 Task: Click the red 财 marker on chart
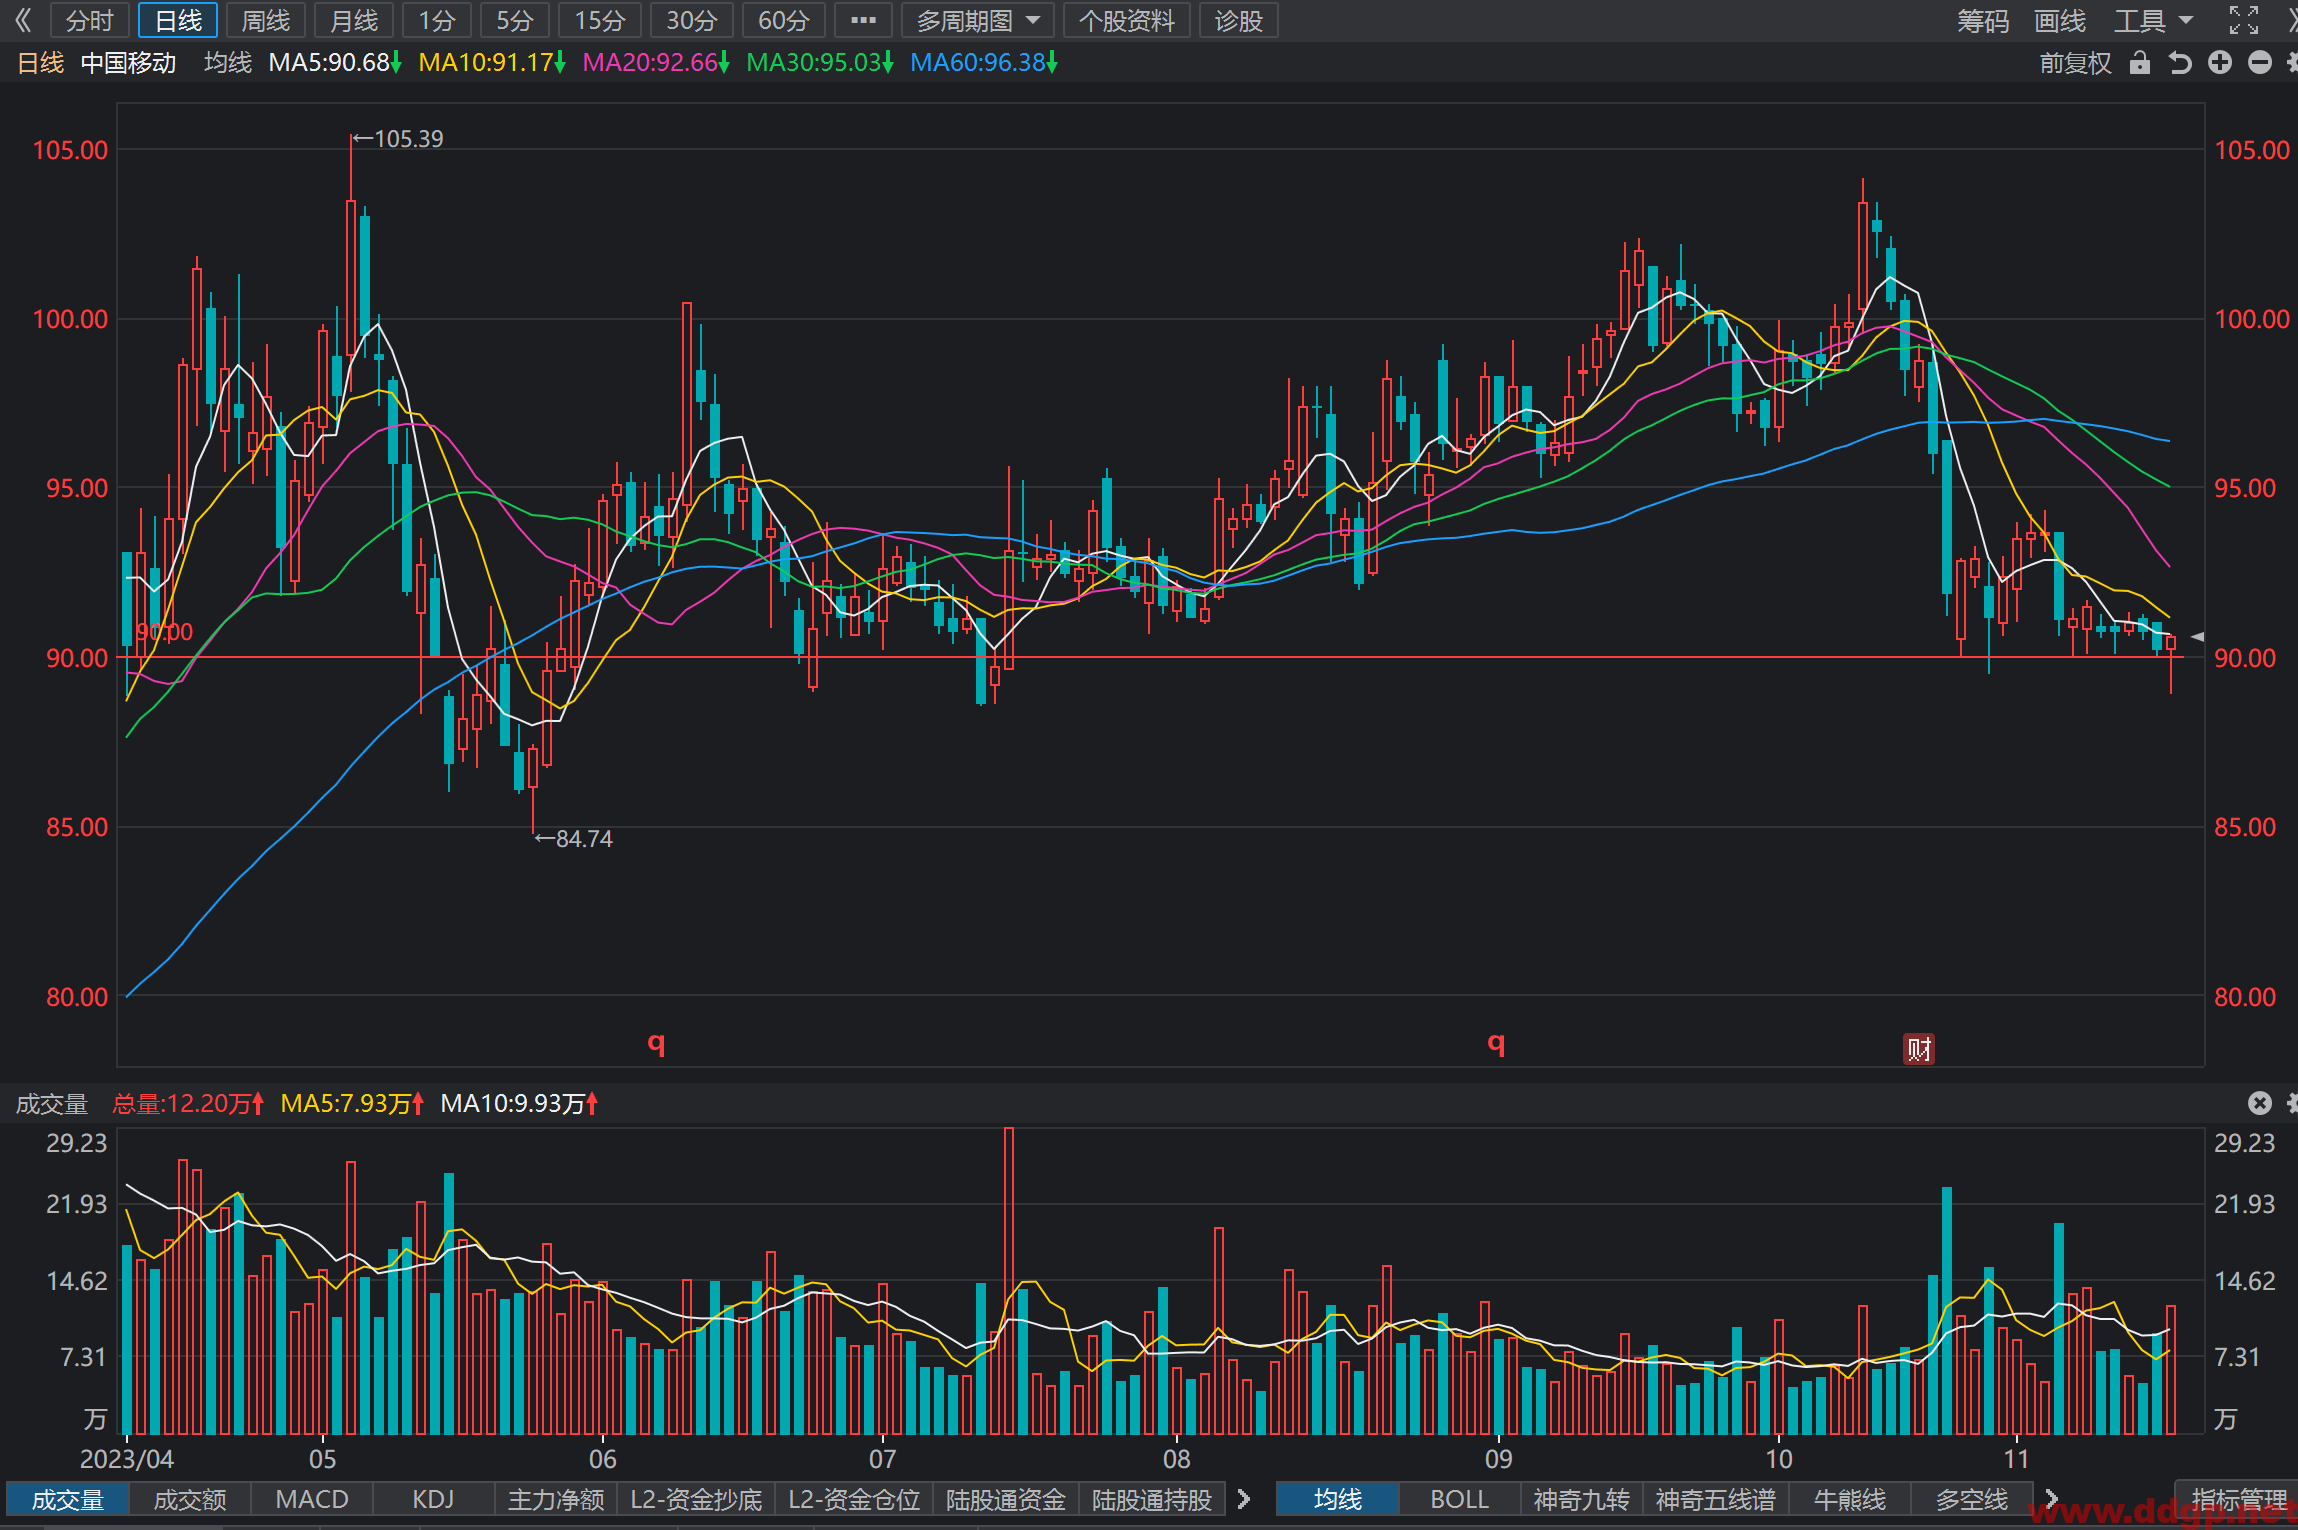[x=1918, y=1049]
